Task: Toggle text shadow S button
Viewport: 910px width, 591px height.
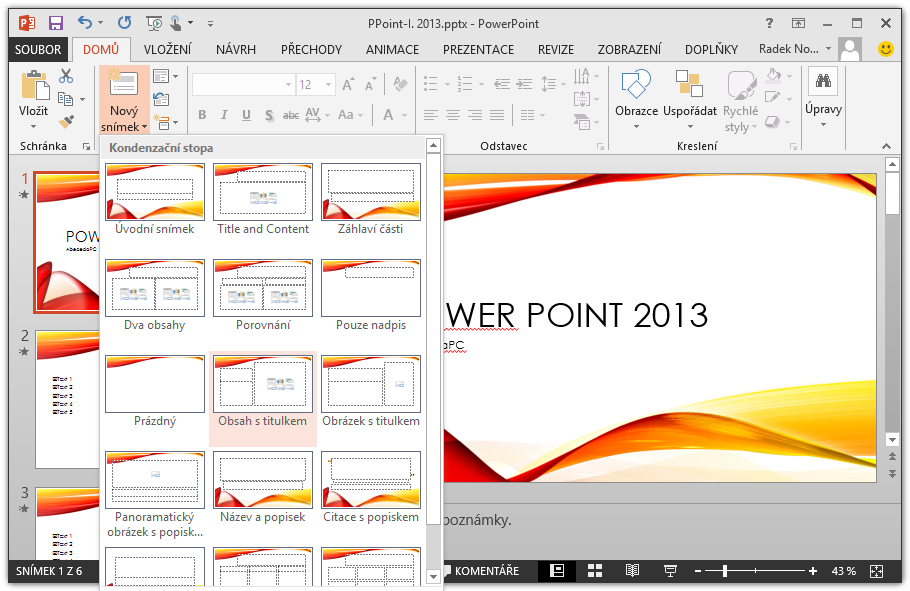Action: pos(269,115)
